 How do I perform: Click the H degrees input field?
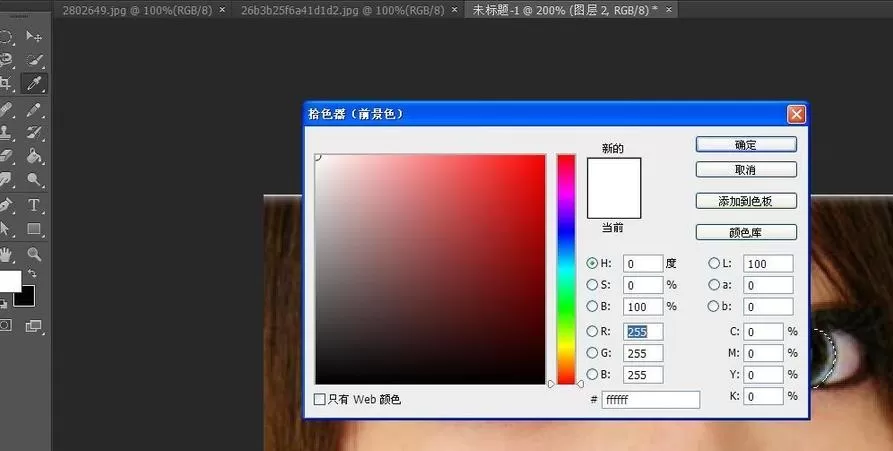pos(643,264)
